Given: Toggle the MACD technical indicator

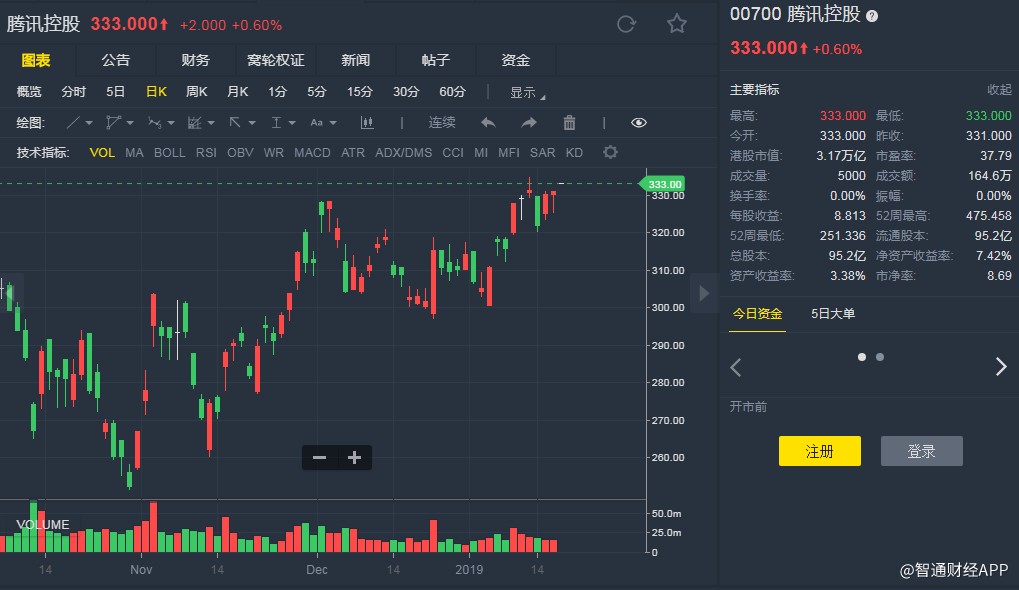Looking at the screenshot, I should click(312, 153).
